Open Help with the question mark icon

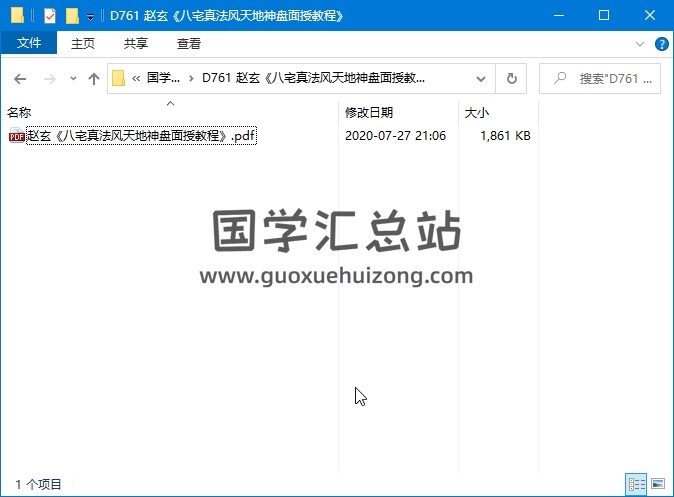[x=662, y=44]
